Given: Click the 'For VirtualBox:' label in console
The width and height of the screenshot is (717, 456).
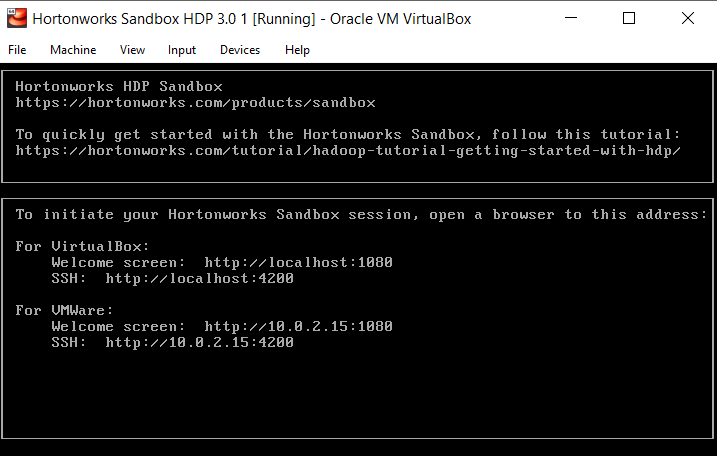Looking at the screenshot, I should [x=82, y=247].
